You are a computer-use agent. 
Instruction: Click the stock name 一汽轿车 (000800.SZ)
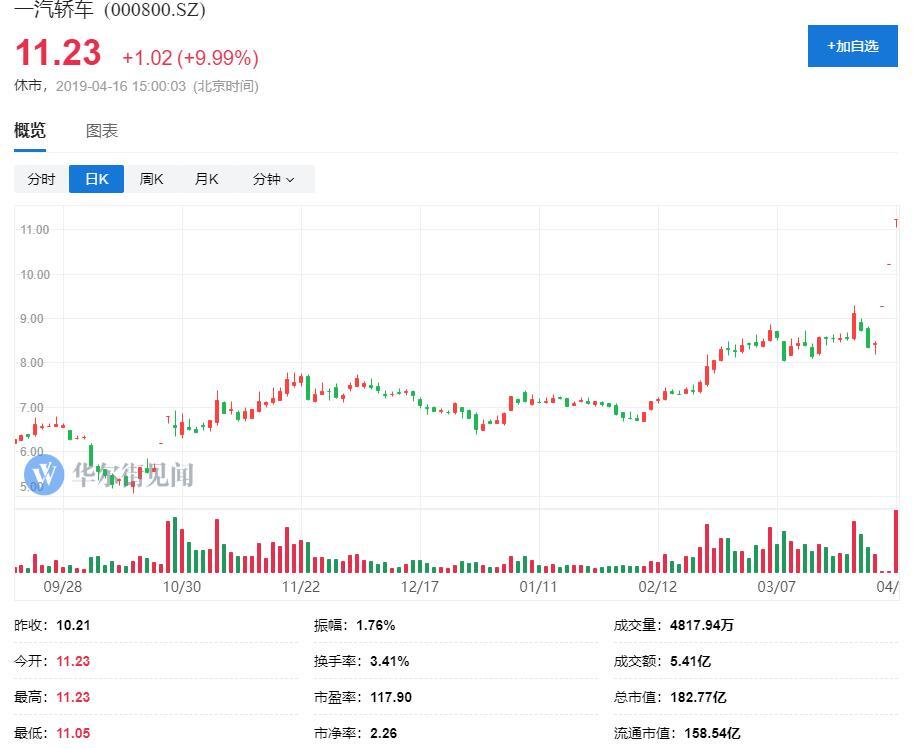pyautogui.click(x=109, y=10)
